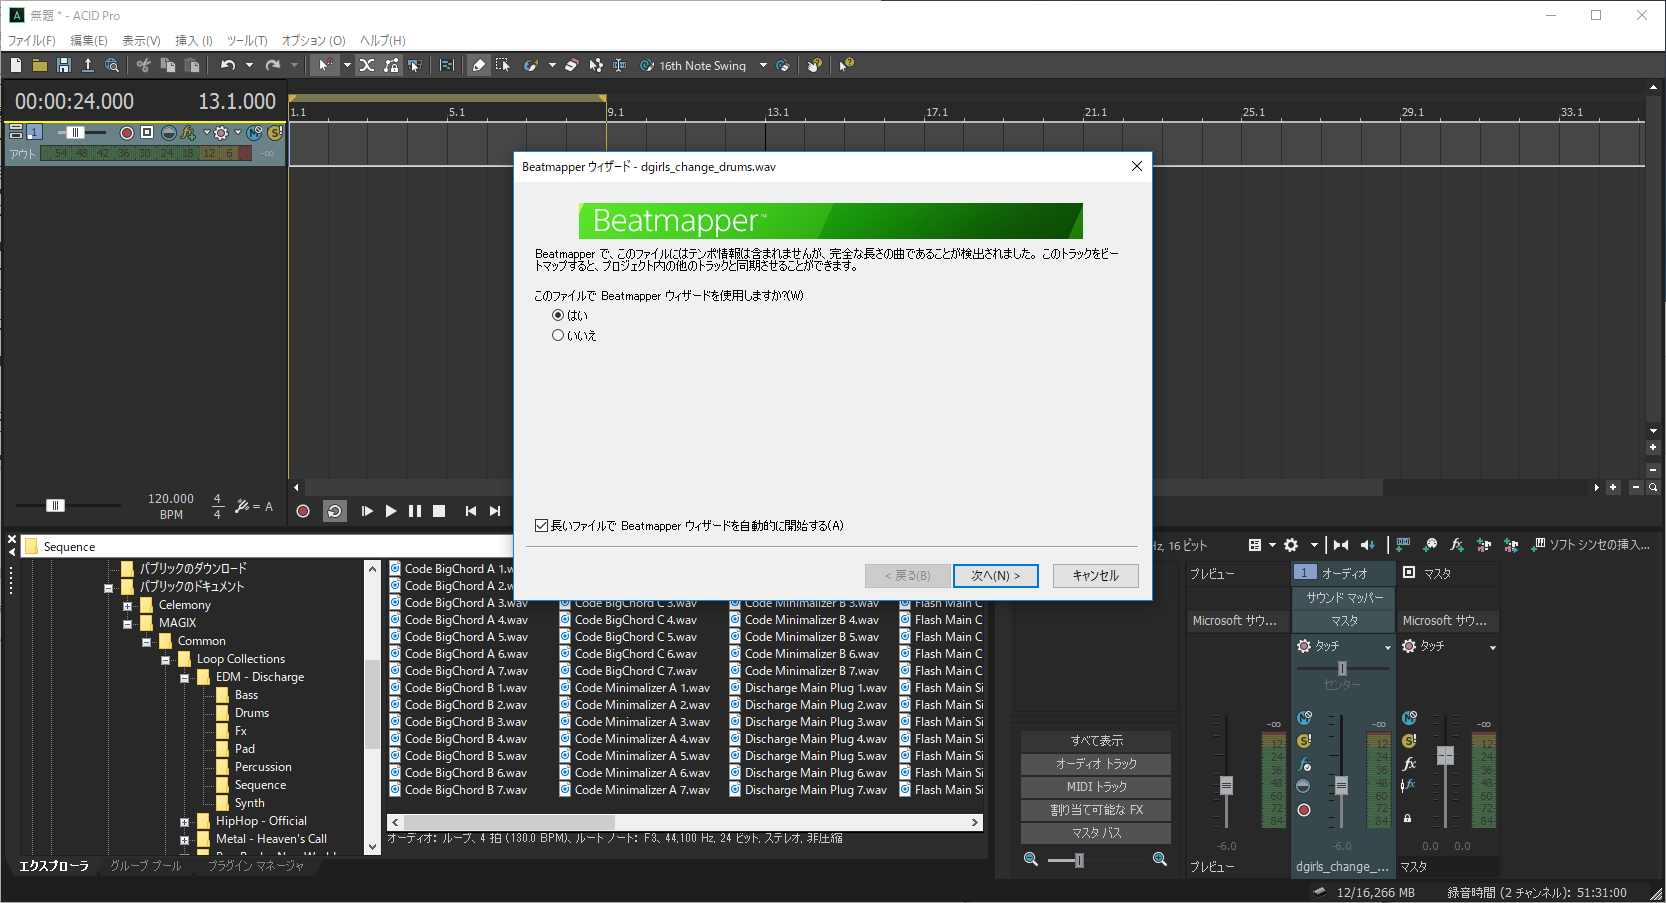Select the marquee Selection tool

(503, 65)
